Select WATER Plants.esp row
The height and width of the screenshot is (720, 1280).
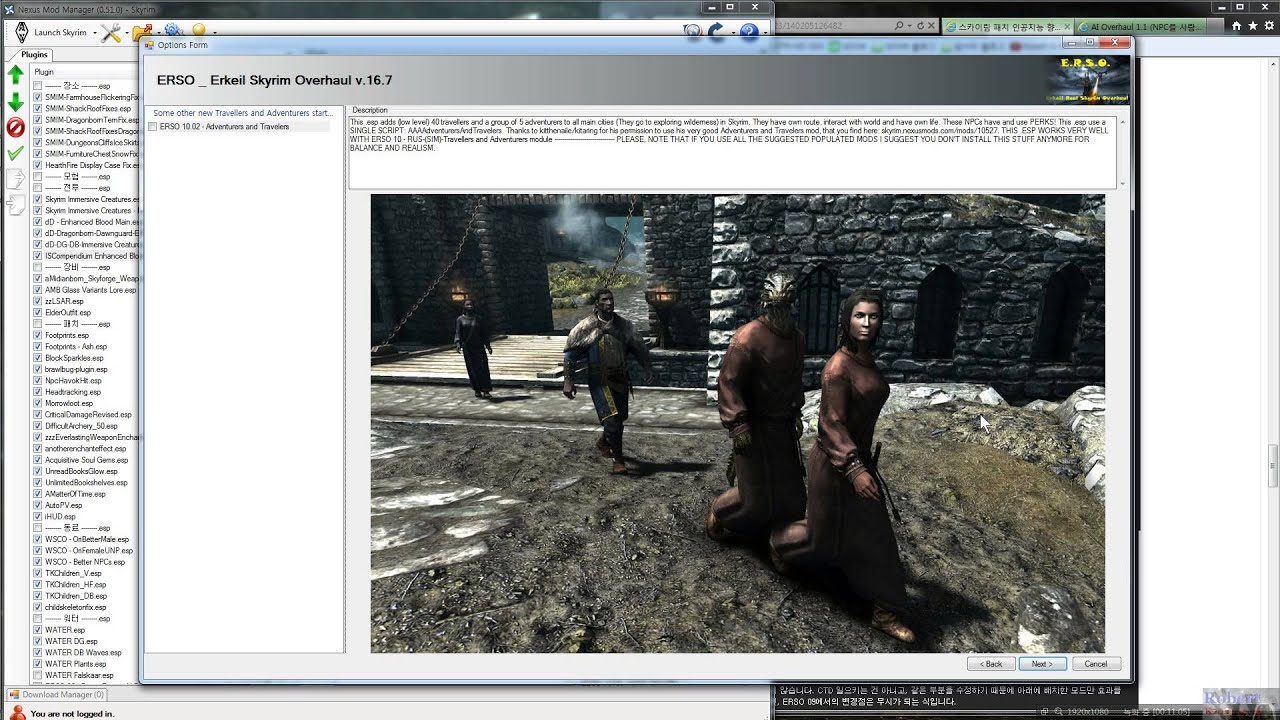point(75,664)
